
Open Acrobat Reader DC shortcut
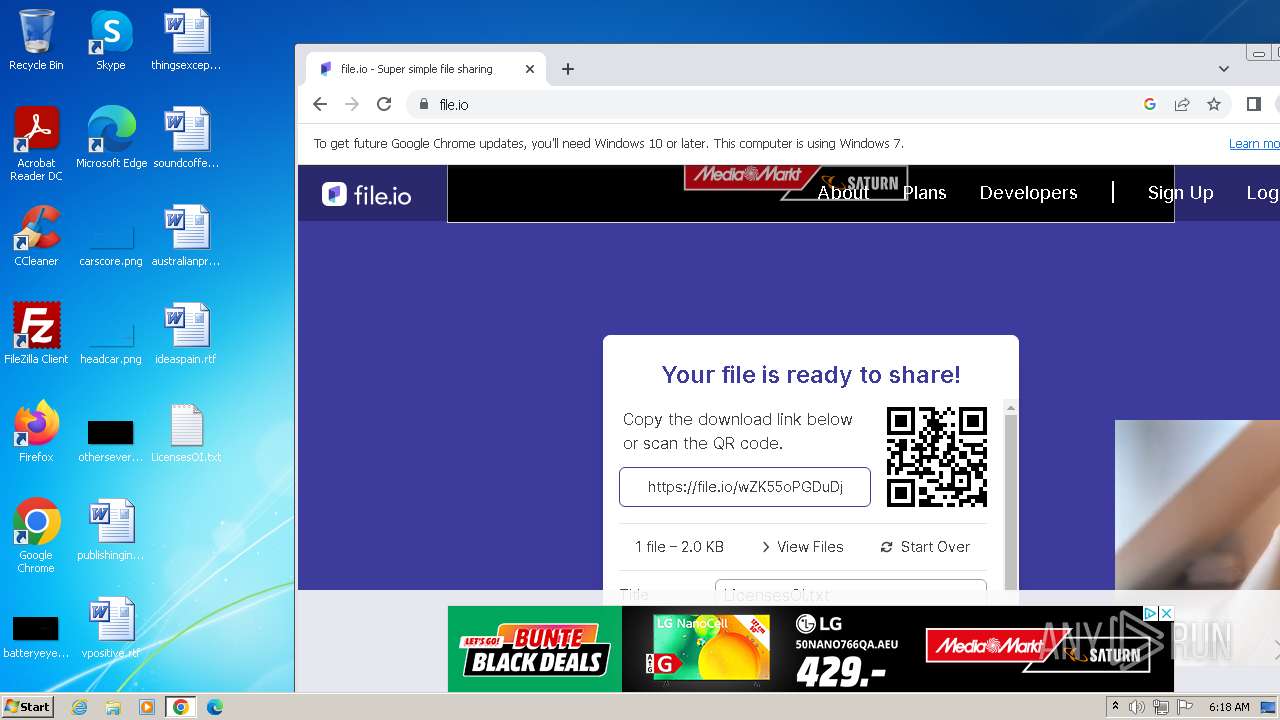tap(36, 144)
